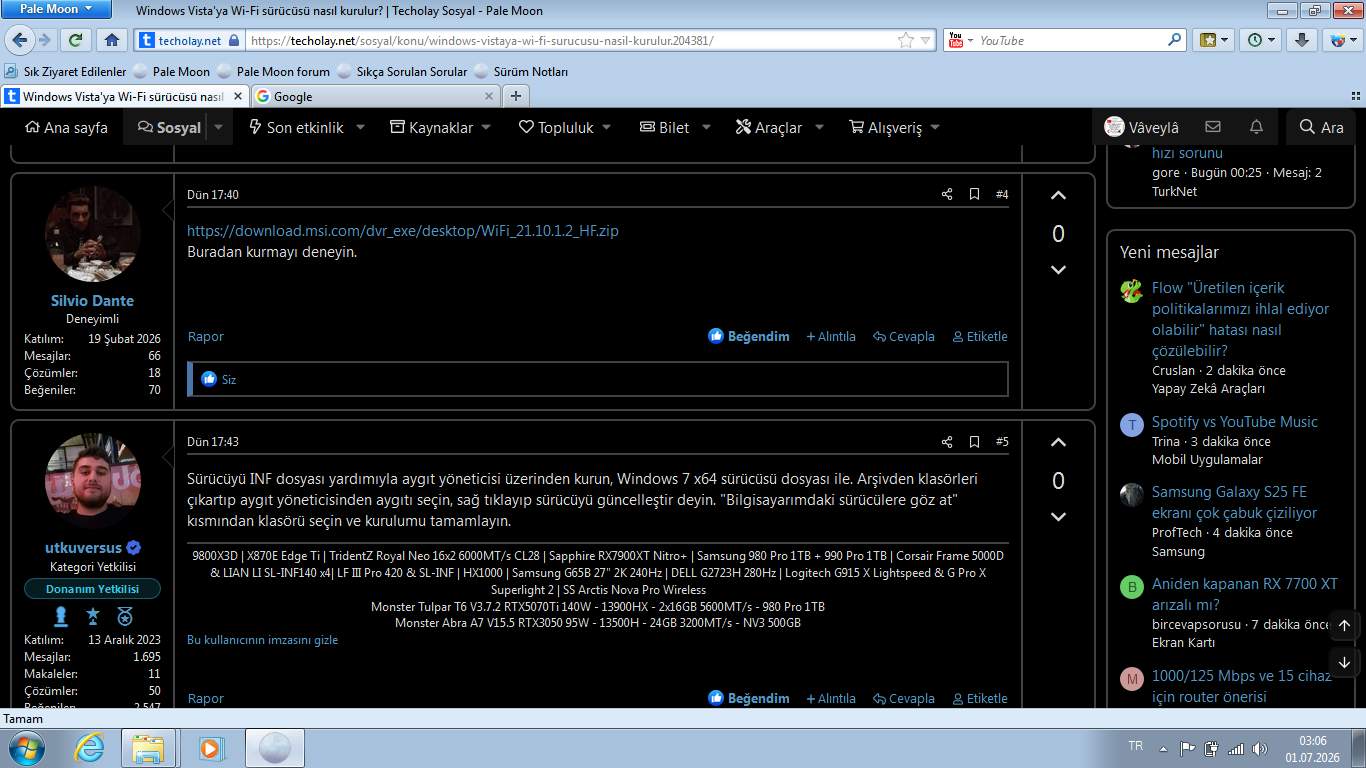Expand the Araçlar dropdown arrow
The width and height of the screenshot is (1366, 768).
(819, 127)
